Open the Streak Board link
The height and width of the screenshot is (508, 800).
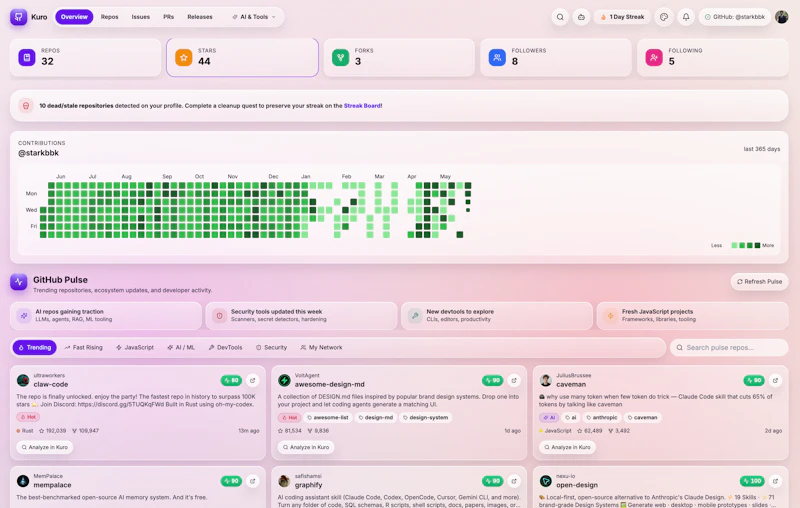tap(362, 106)
